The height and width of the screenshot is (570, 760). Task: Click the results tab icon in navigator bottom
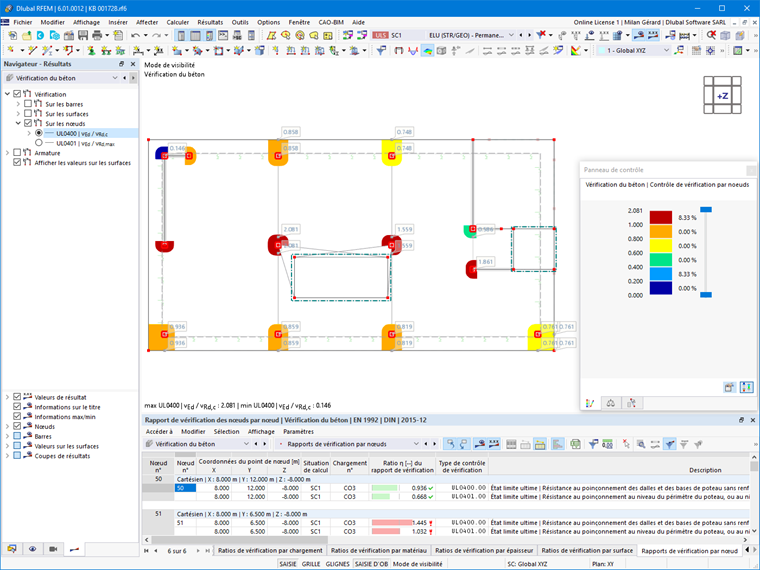(74, 549)
